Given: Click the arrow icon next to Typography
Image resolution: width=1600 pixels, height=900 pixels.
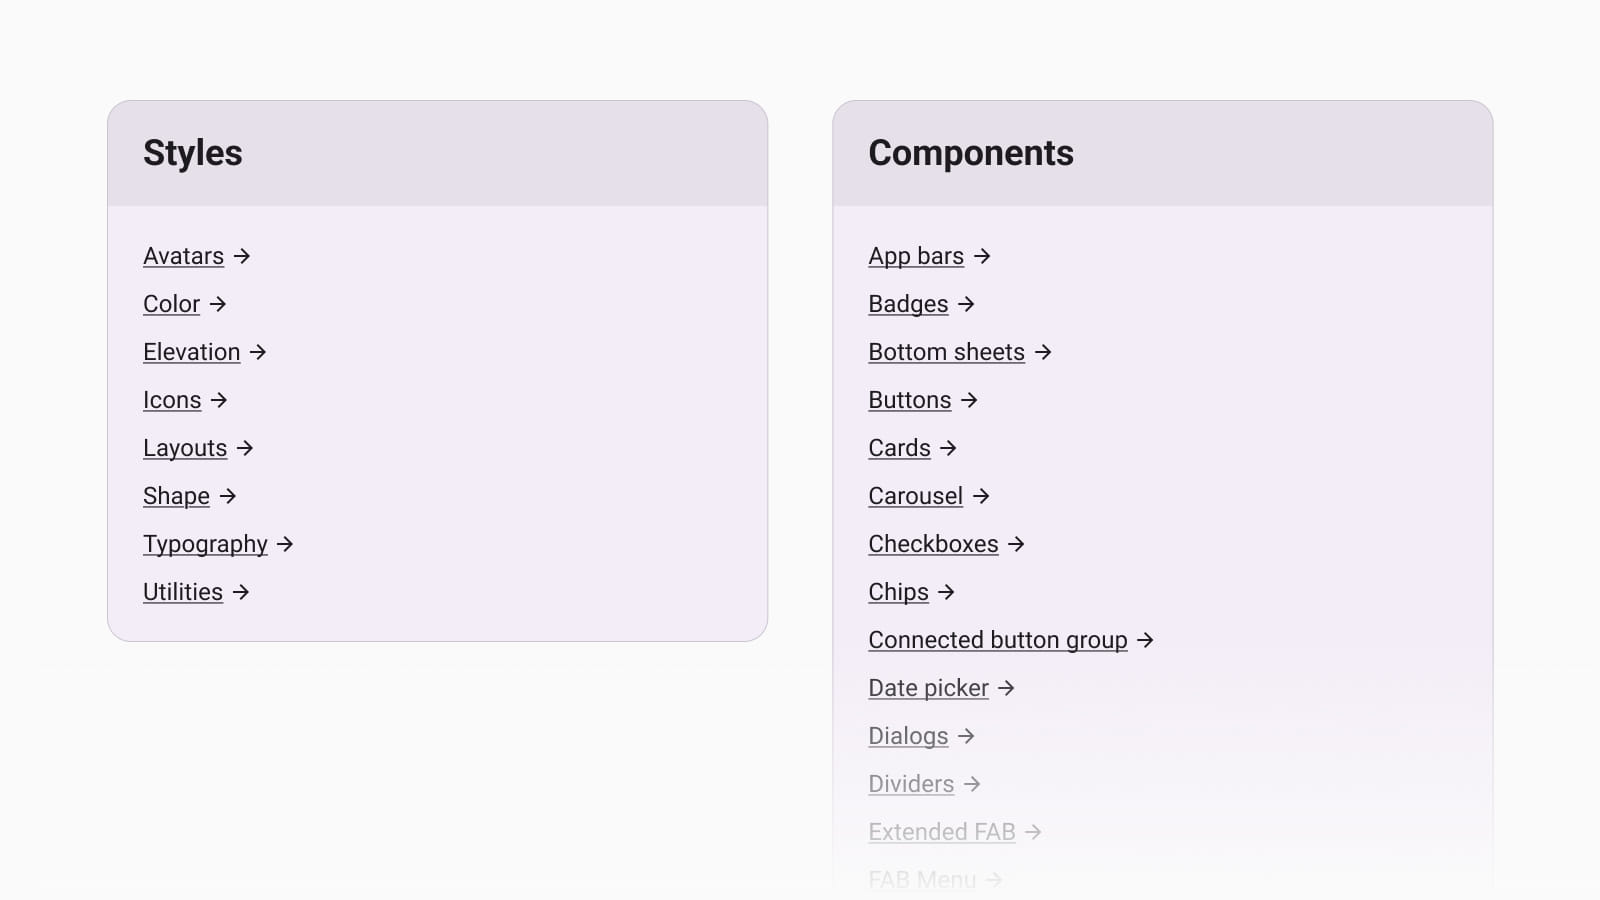Looking at the screenshot, I should [x=285, y=545].
